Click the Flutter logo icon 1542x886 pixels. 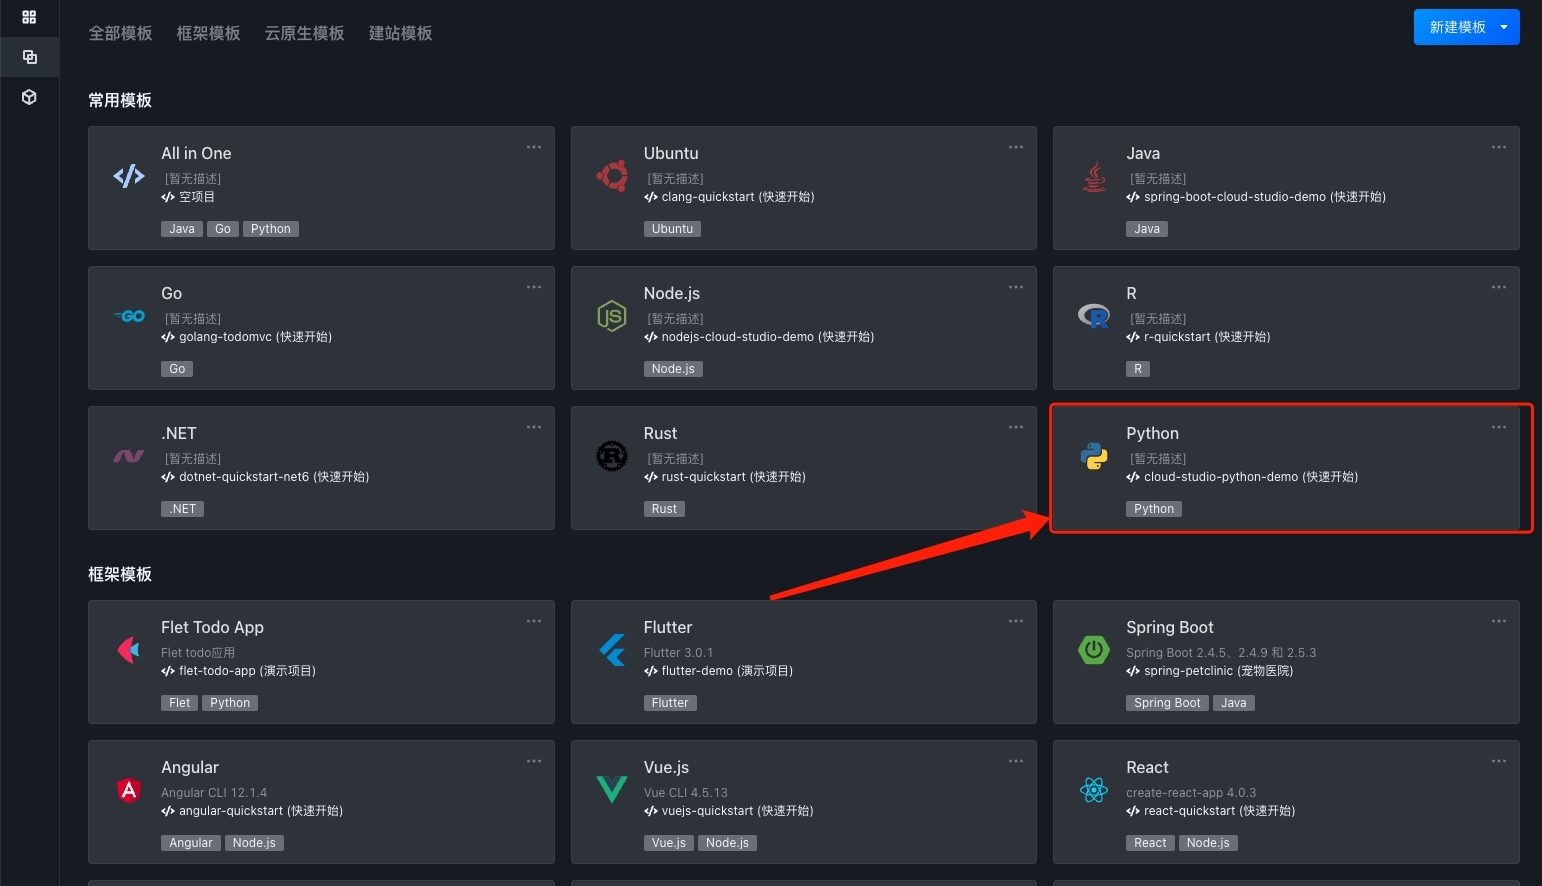[x=612, y=651]
